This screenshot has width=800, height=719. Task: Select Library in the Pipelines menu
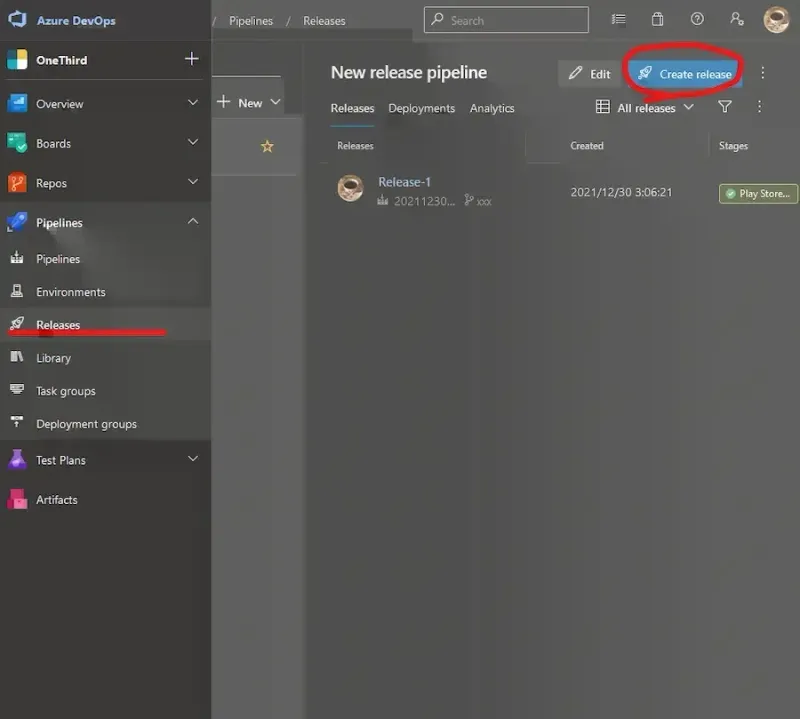(54, 358)
